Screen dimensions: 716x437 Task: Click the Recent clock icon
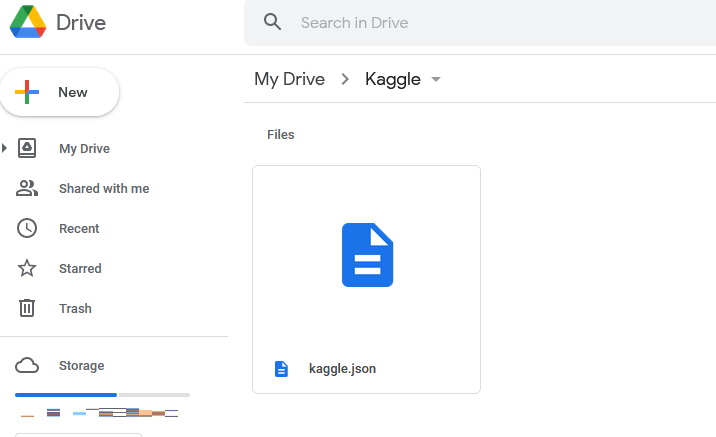click(27, 228)
